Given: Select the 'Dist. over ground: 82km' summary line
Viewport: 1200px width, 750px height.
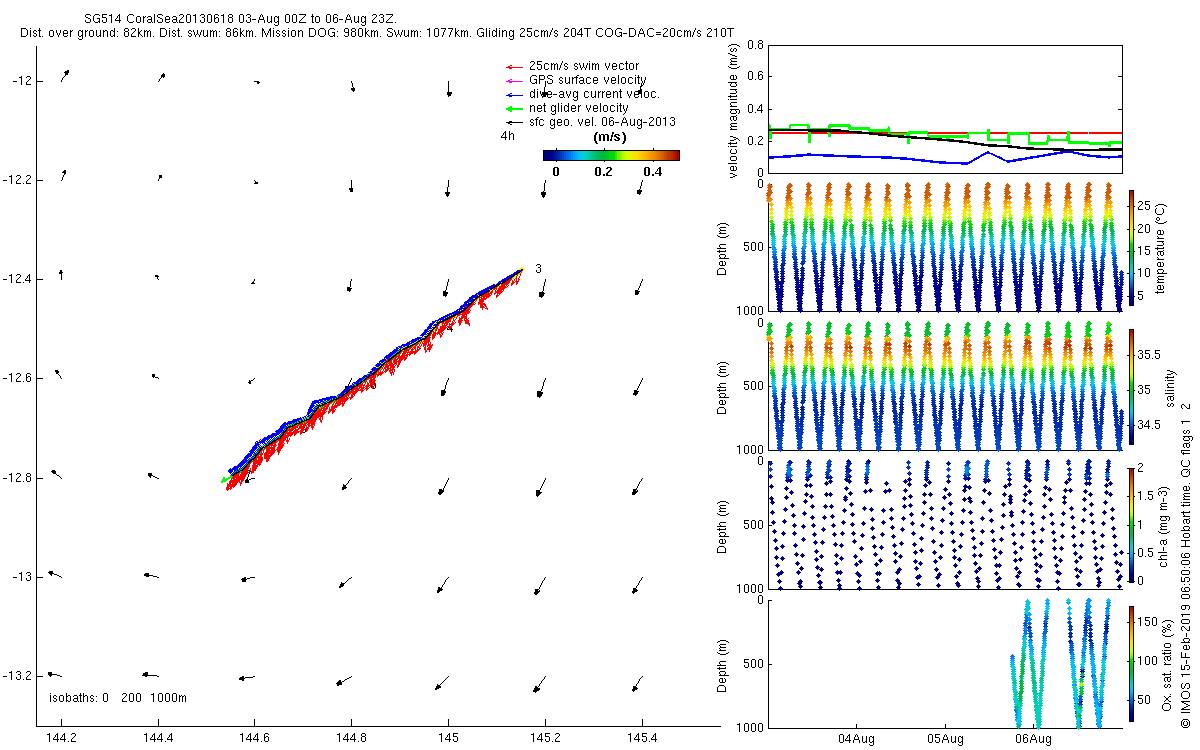Looking at the screenshot, I should point(377,33).
